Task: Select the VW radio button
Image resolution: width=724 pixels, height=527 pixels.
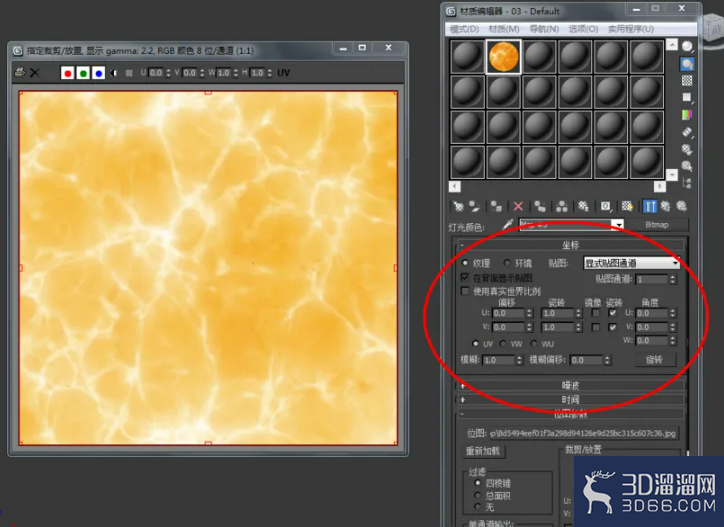Action: [502, 344]
